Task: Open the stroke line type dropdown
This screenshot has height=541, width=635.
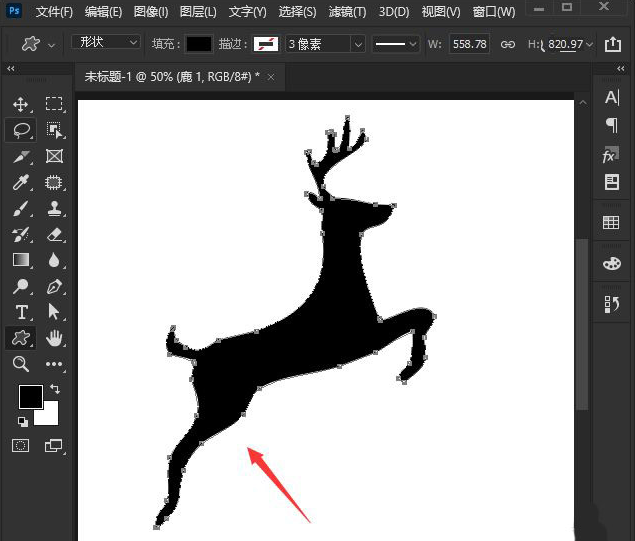Action: [x=395, y=44]
